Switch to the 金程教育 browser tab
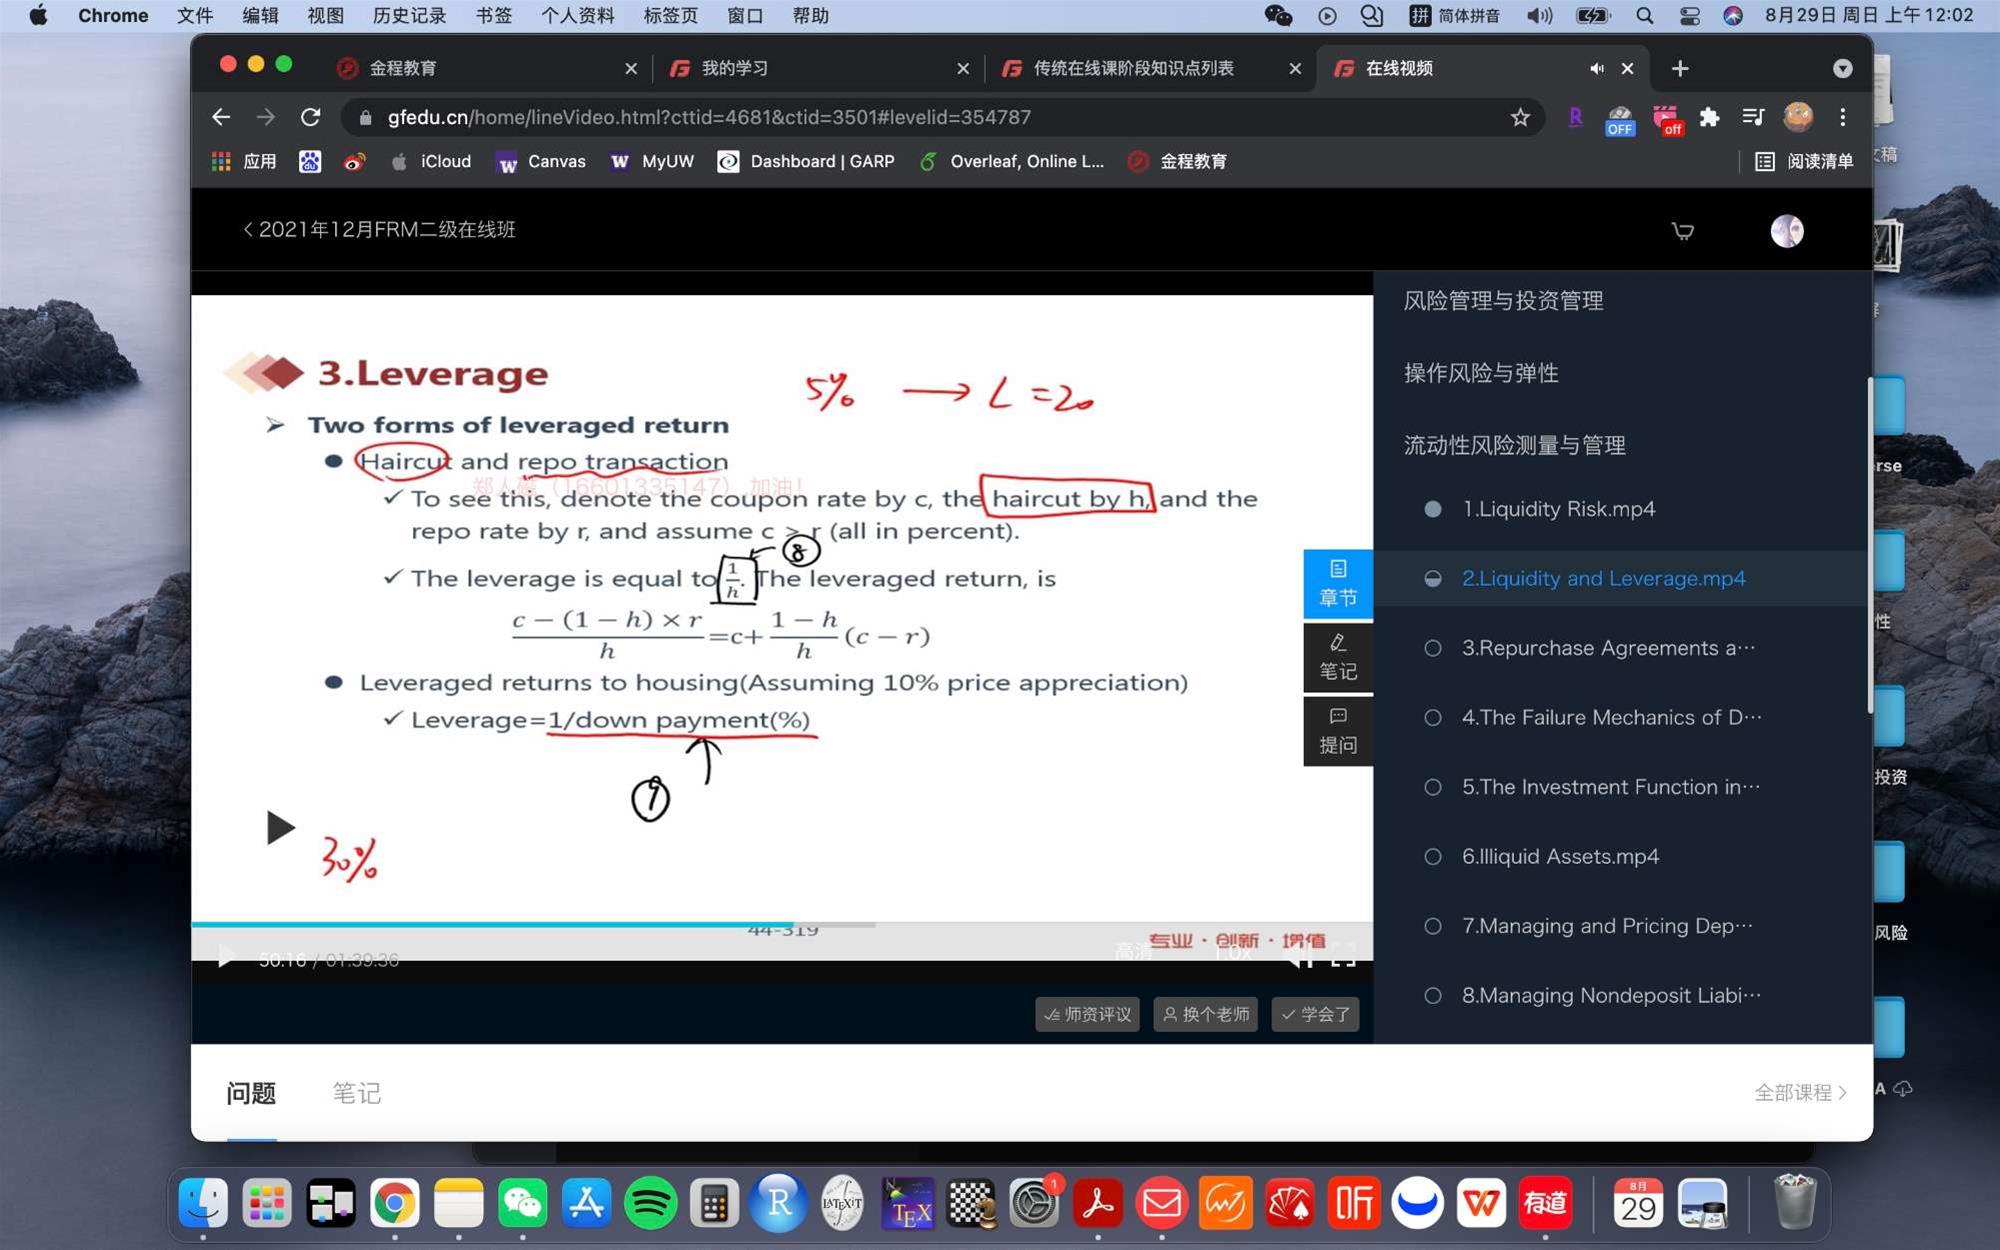The image size is (2000, 1250). pyautogui.click(x=487, y=68)
